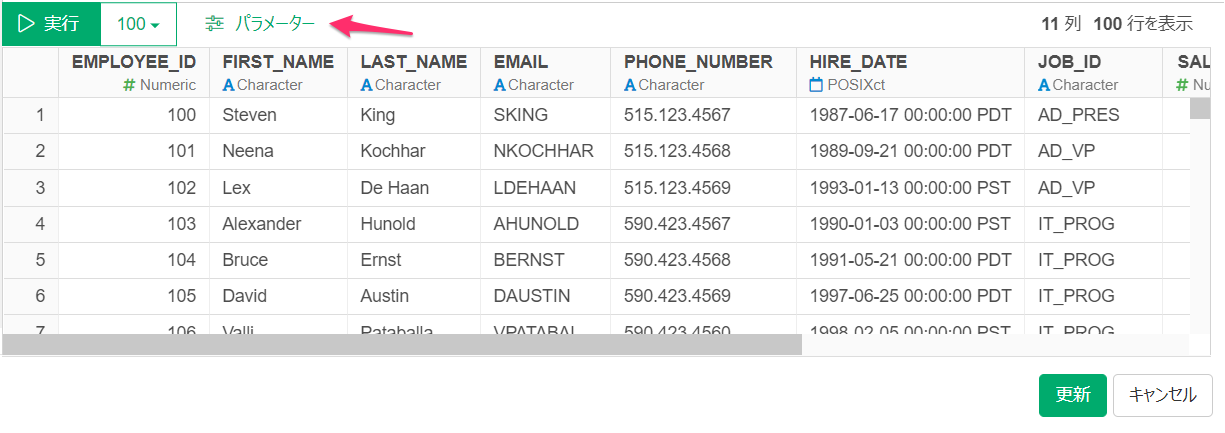Click the parameter sliders icon

[215, 24]
